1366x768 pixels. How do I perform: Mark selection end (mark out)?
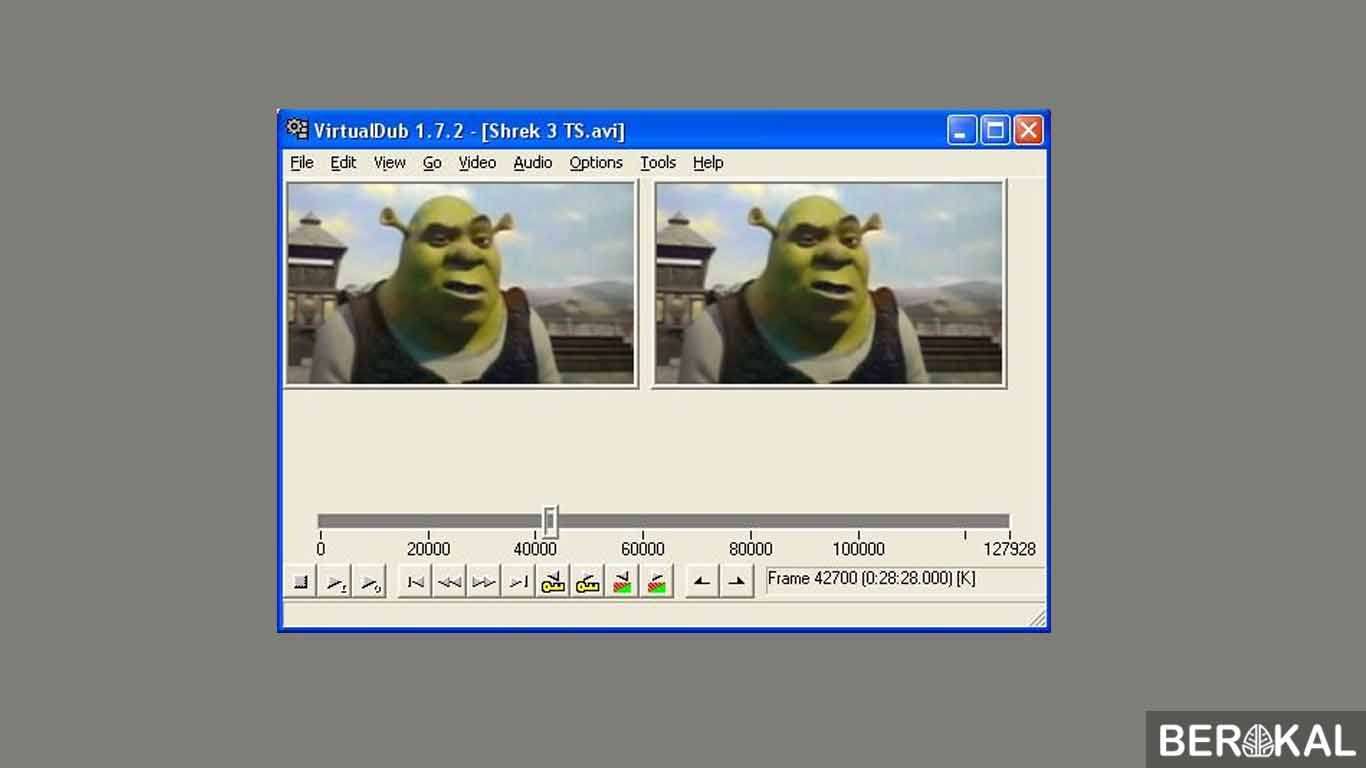point(737,582)
